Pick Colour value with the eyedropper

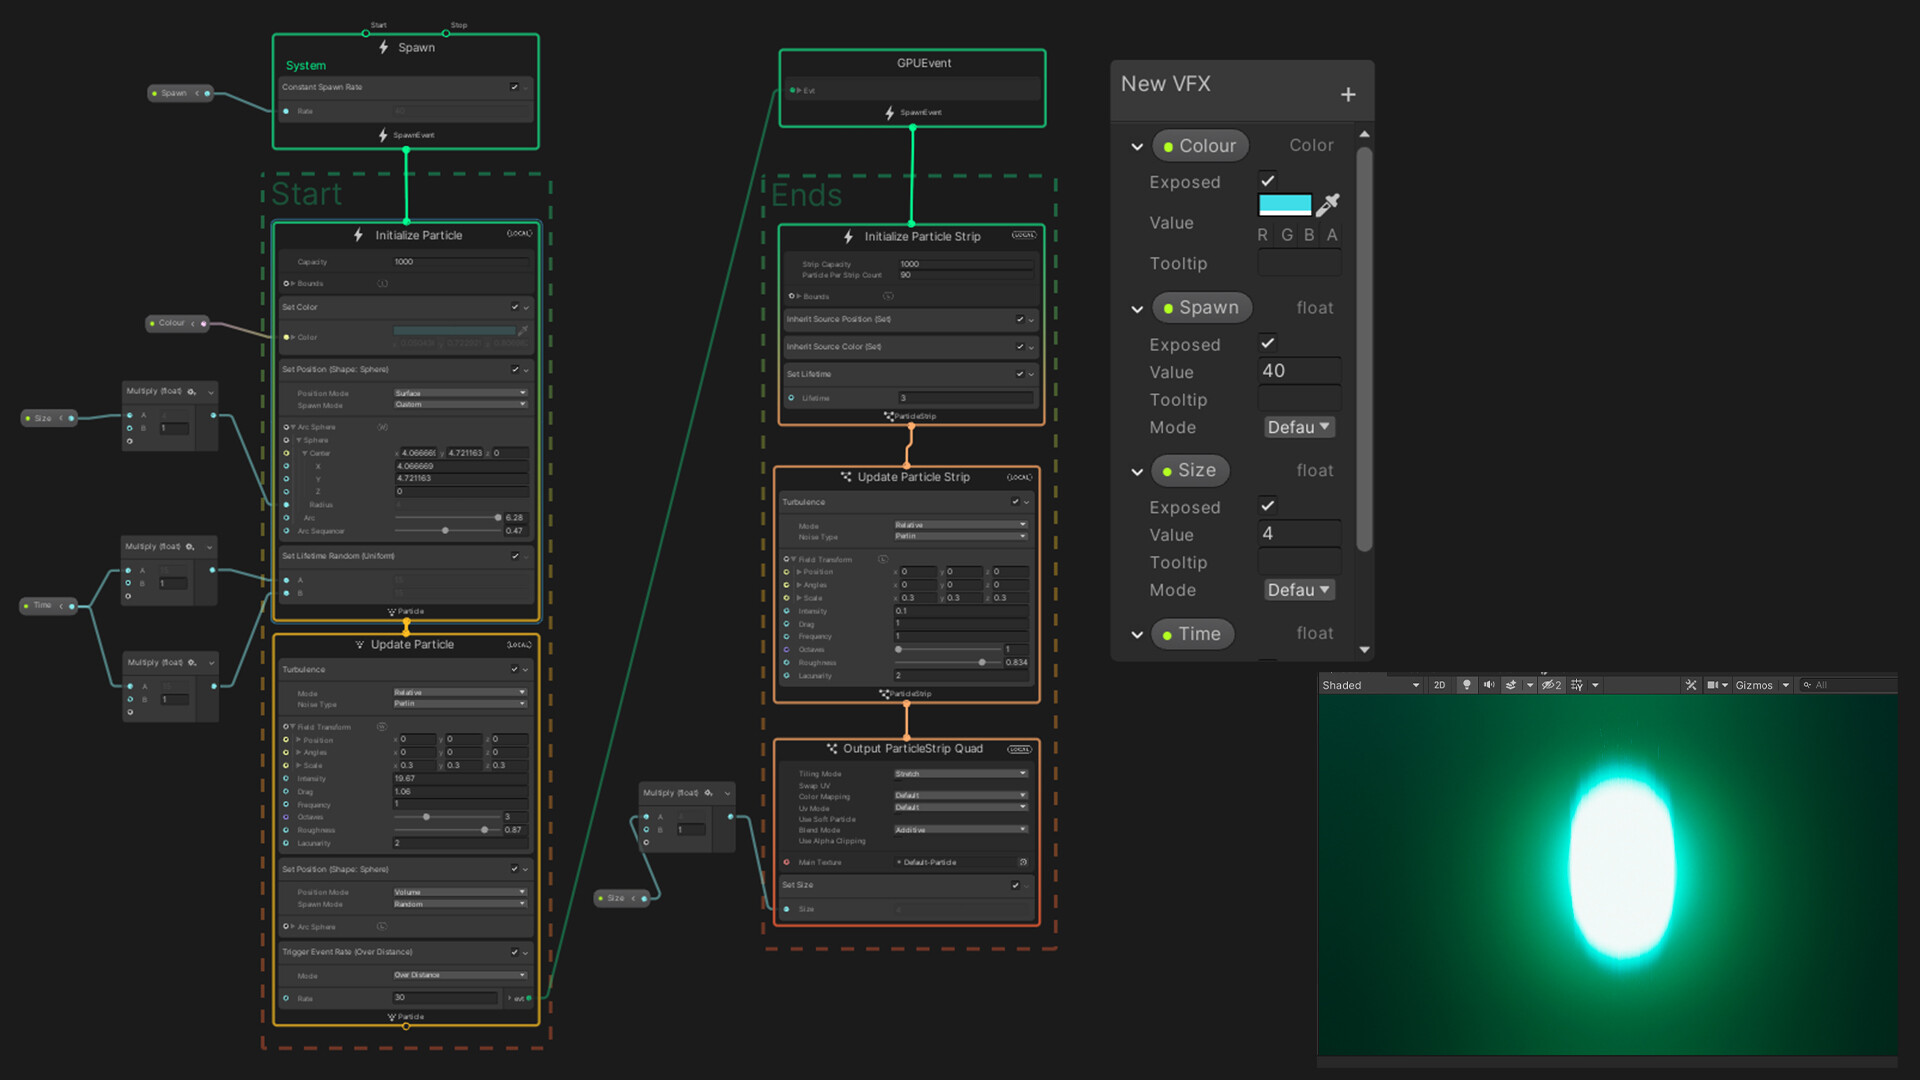(1328, 205)
